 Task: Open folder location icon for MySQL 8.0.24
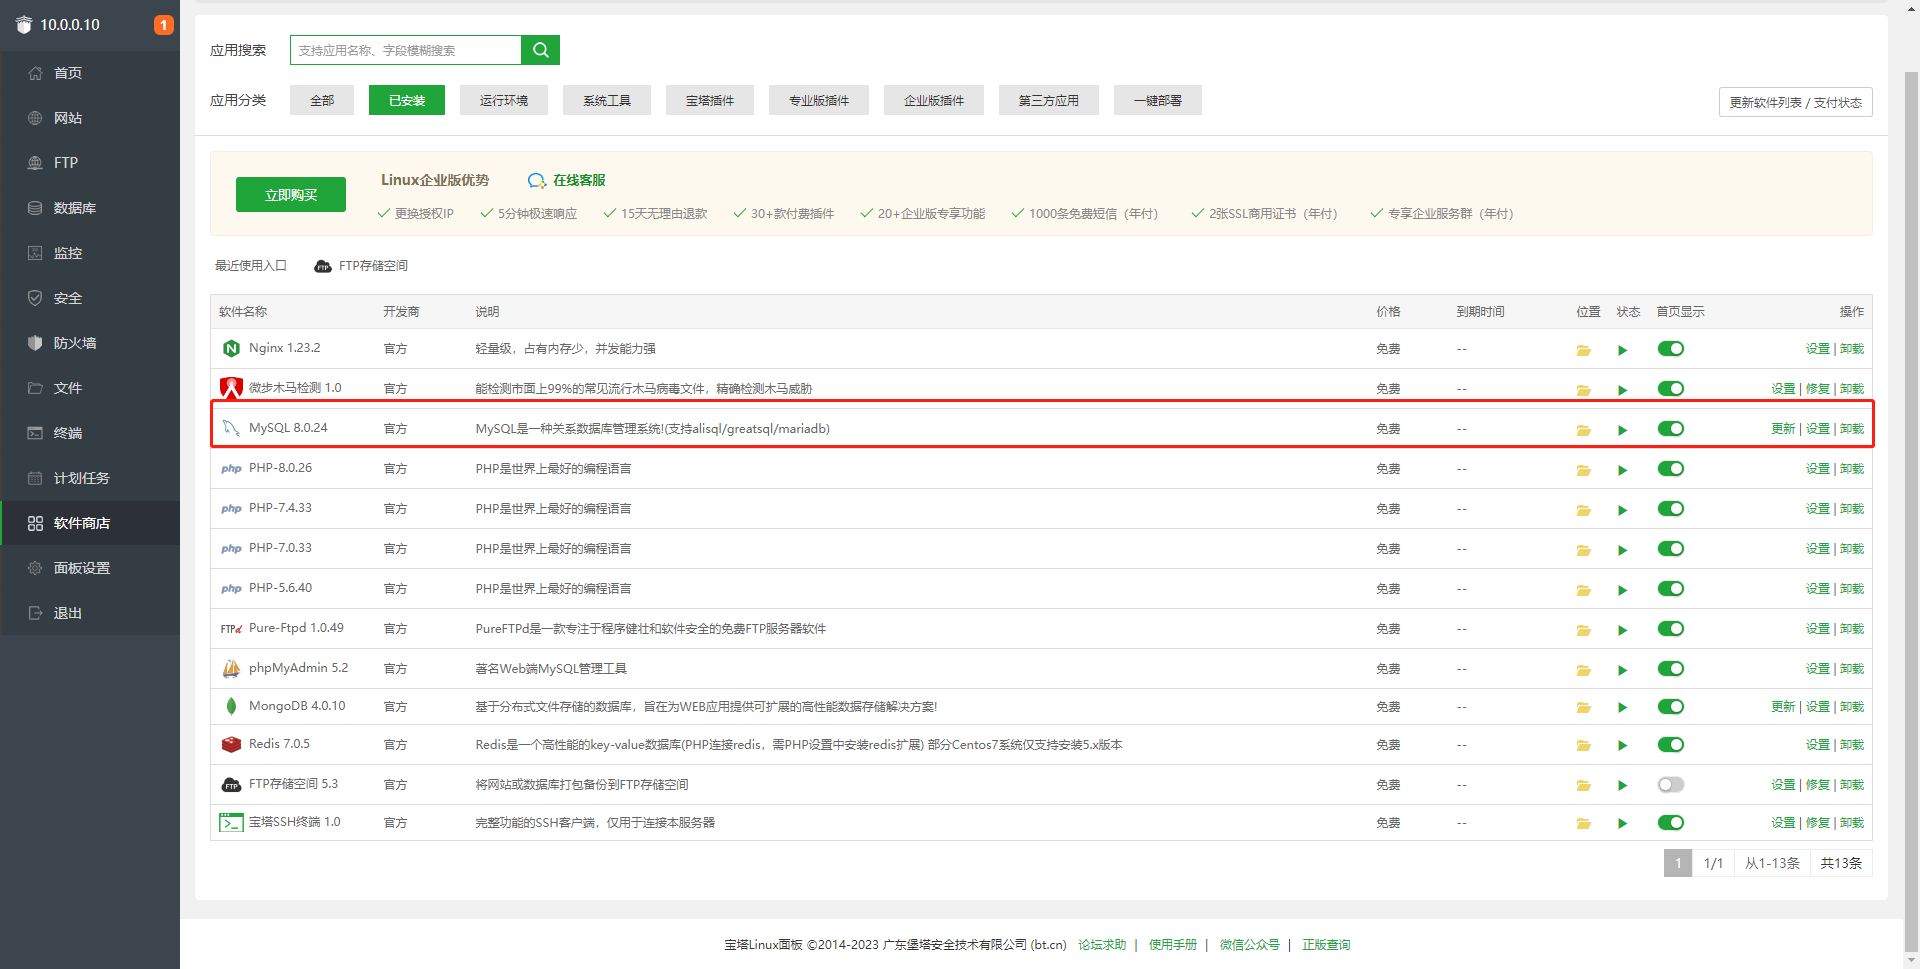click(x=1584, y=430)
